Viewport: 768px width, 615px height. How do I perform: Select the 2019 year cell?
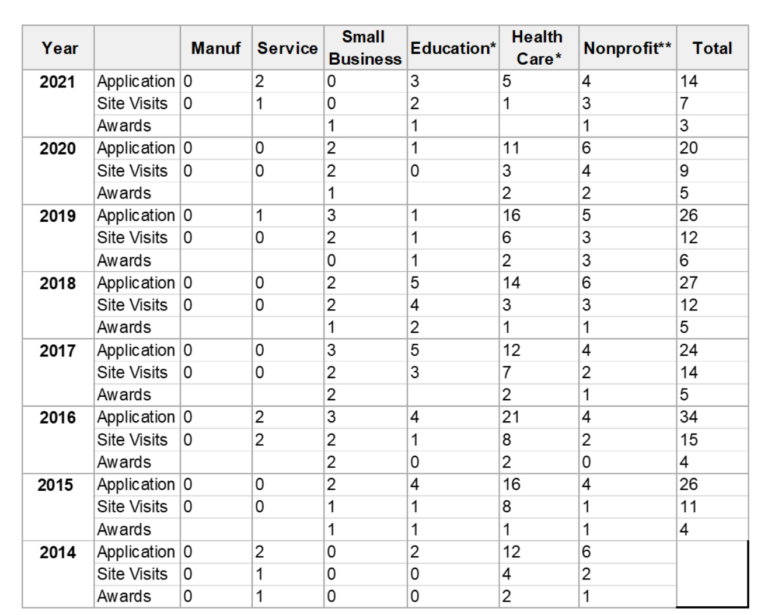click(x=58, y=216)
